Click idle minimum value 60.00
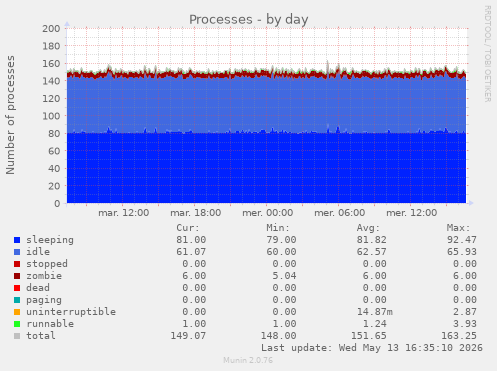The height and width of the screenshot is (371, 497). point(281,252)
